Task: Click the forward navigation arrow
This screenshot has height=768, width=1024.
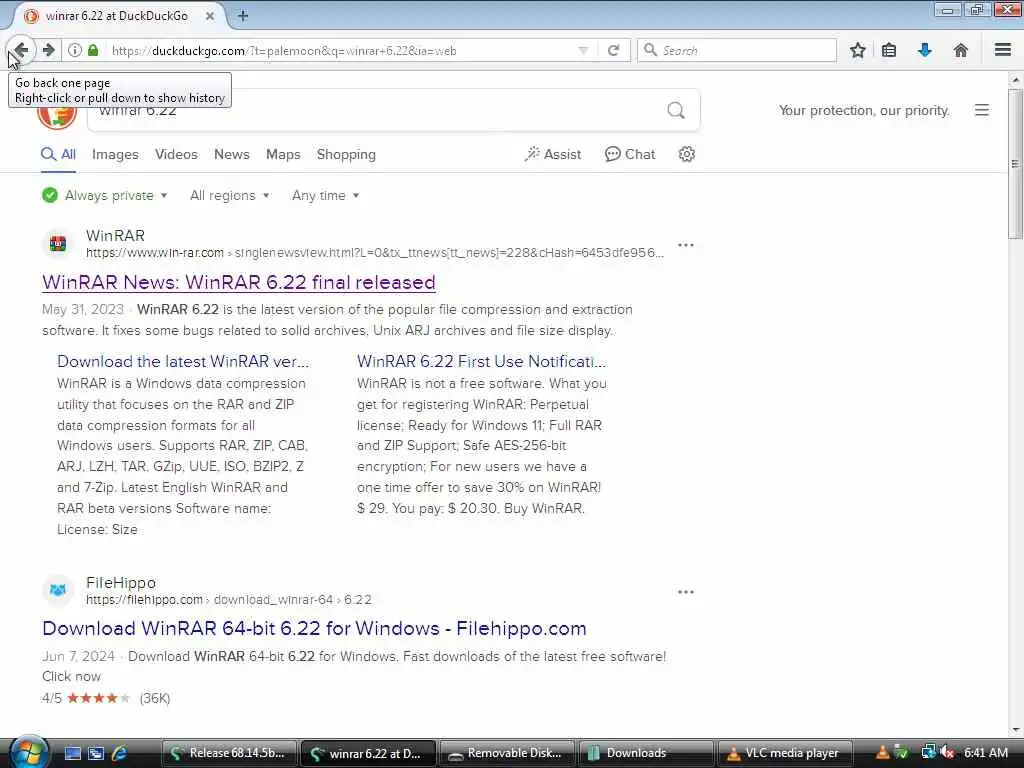Action: click(48, 50)
